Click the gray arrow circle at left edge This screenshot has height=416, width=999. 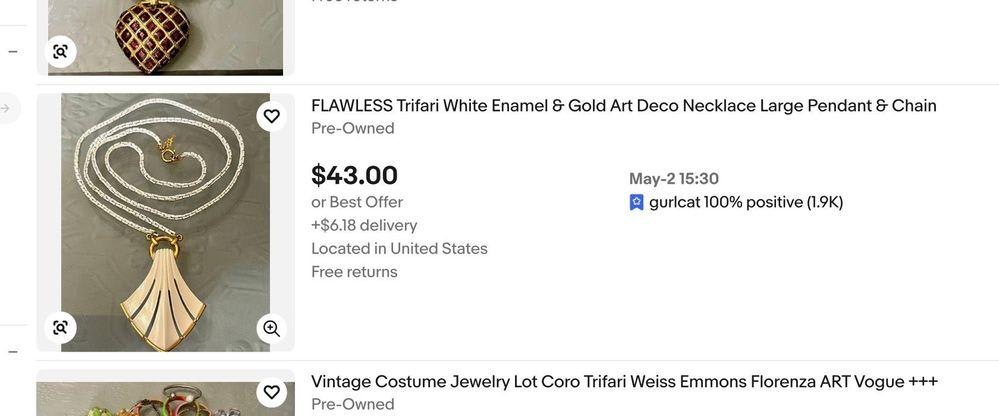point(6,108)
